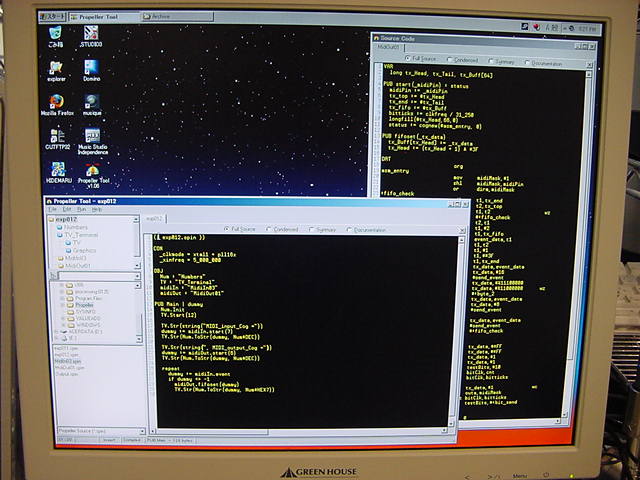Select the Graphics object in the tree

pyautogui.click(x=81, y=251)
